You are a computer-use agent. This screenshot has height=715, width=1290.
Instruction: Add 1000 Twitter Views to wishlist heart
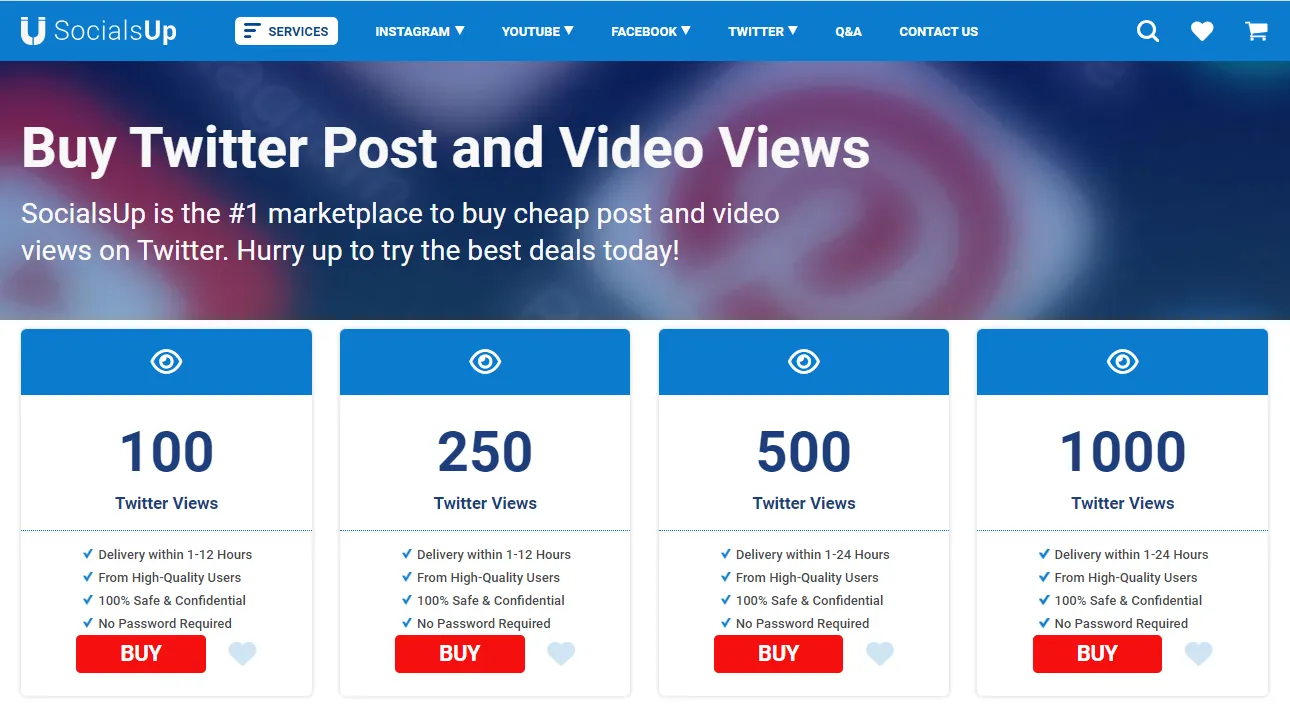click(1198, 654)
